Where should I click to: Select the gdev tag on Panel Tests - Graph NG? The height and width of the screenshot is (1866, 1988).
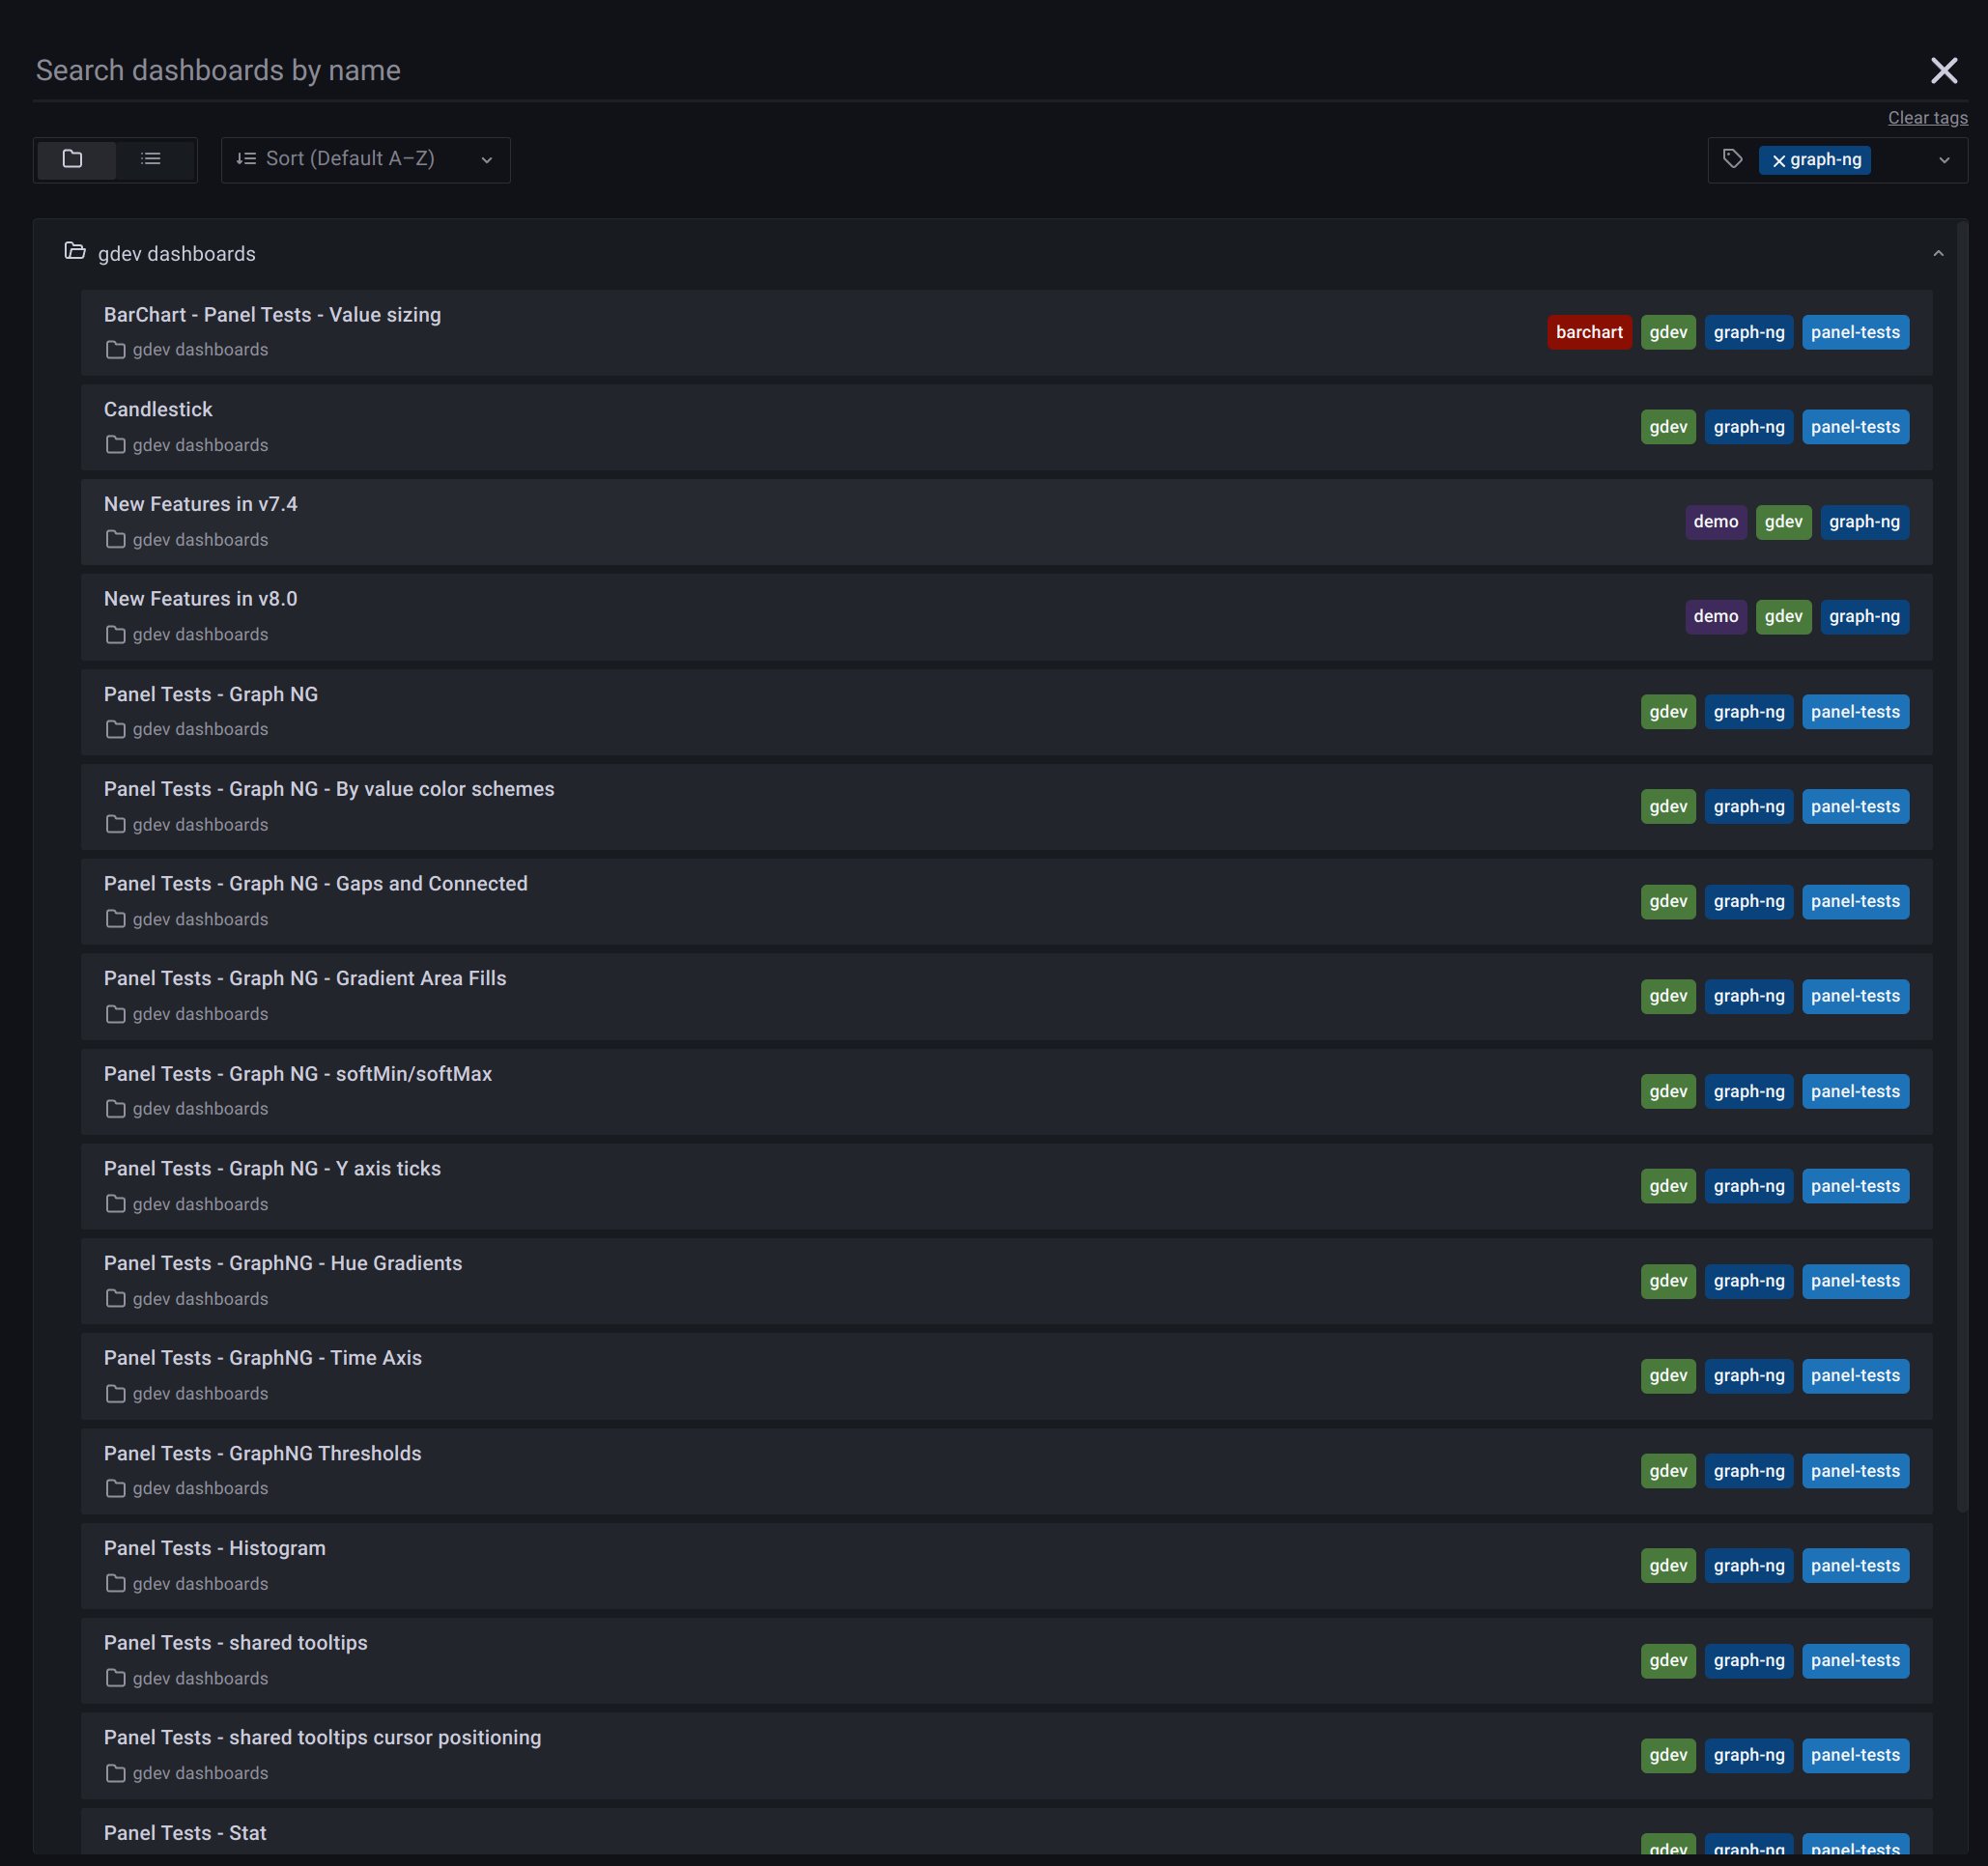1667,711
